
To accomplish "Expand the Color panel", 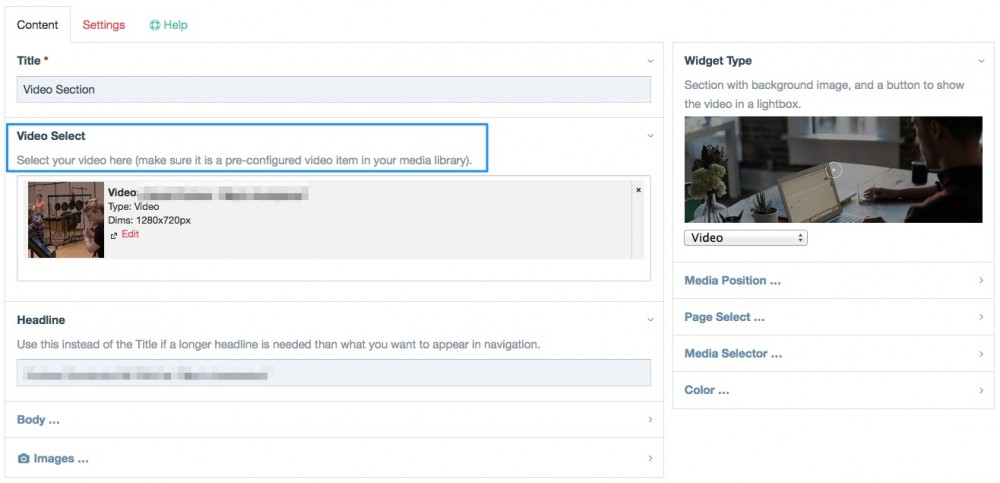I will 981,390.
